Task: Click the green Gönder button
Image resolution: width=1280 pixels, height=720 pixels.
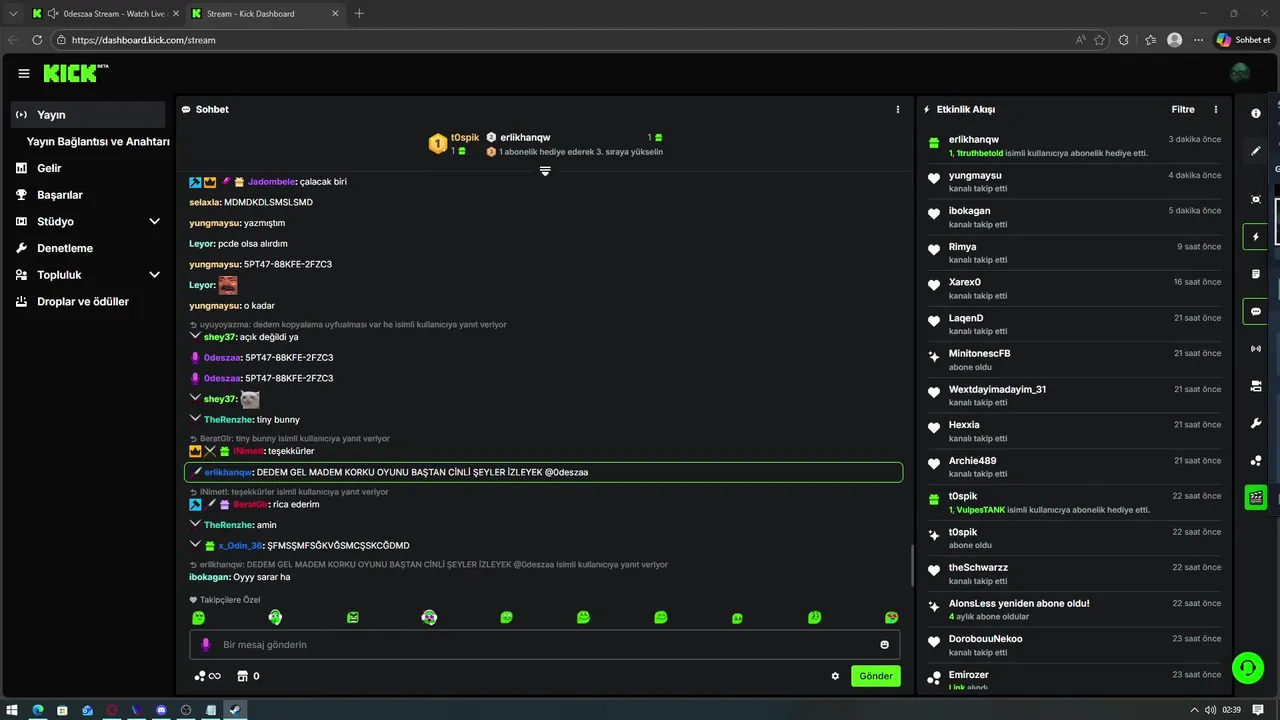Action: [x=875, y=676]
